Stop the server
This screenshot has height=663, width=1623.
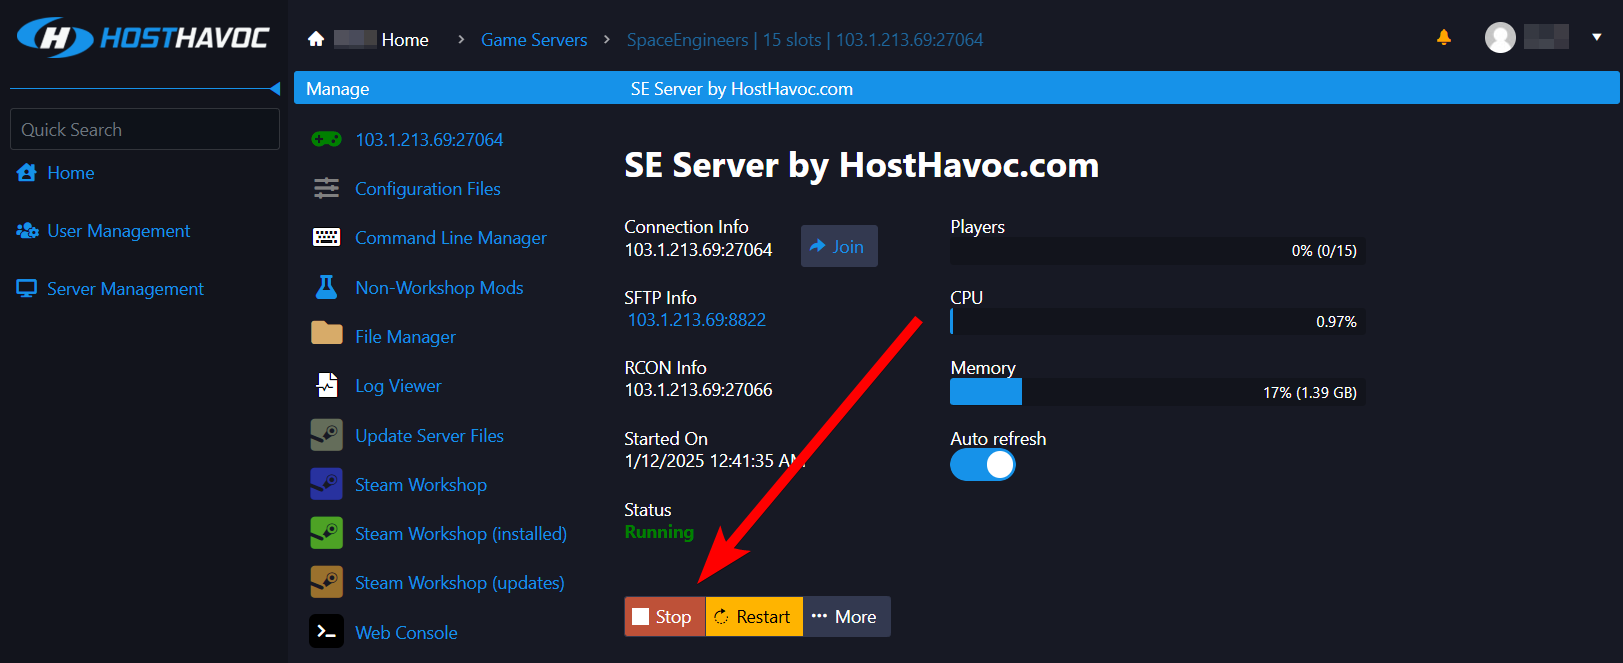665,617
